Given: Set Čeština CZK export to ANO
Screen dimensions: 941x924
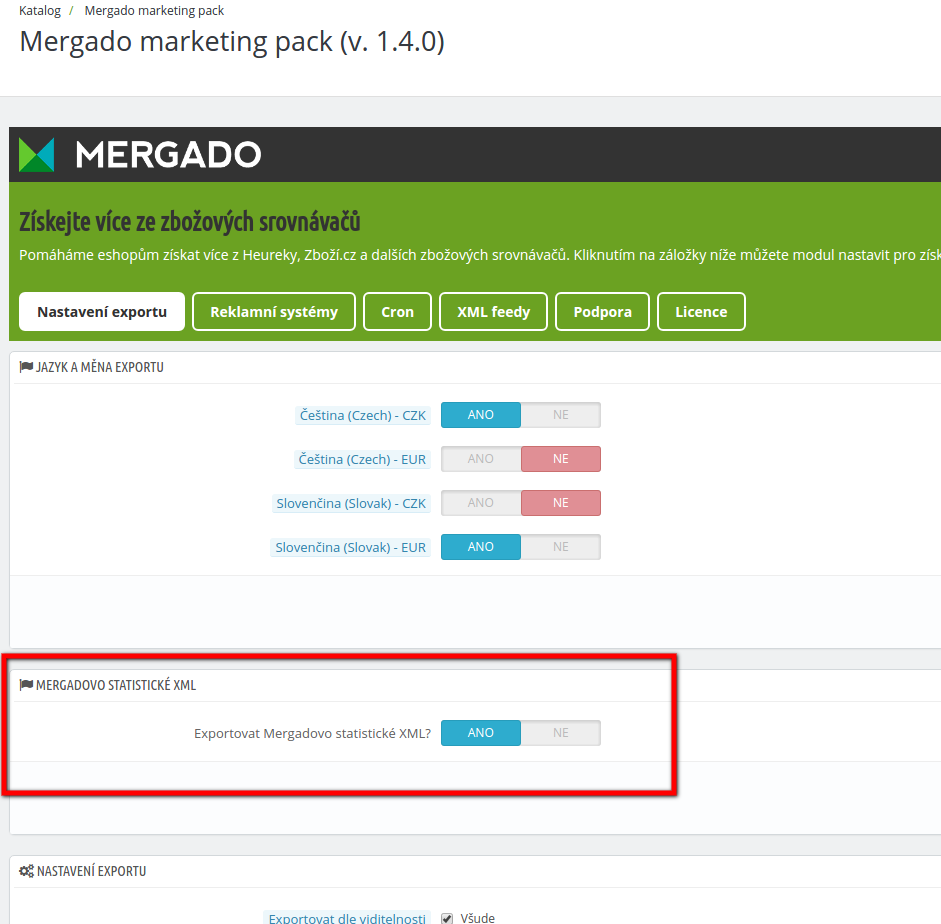Looking at the screenshot, I should coord(481,415).
